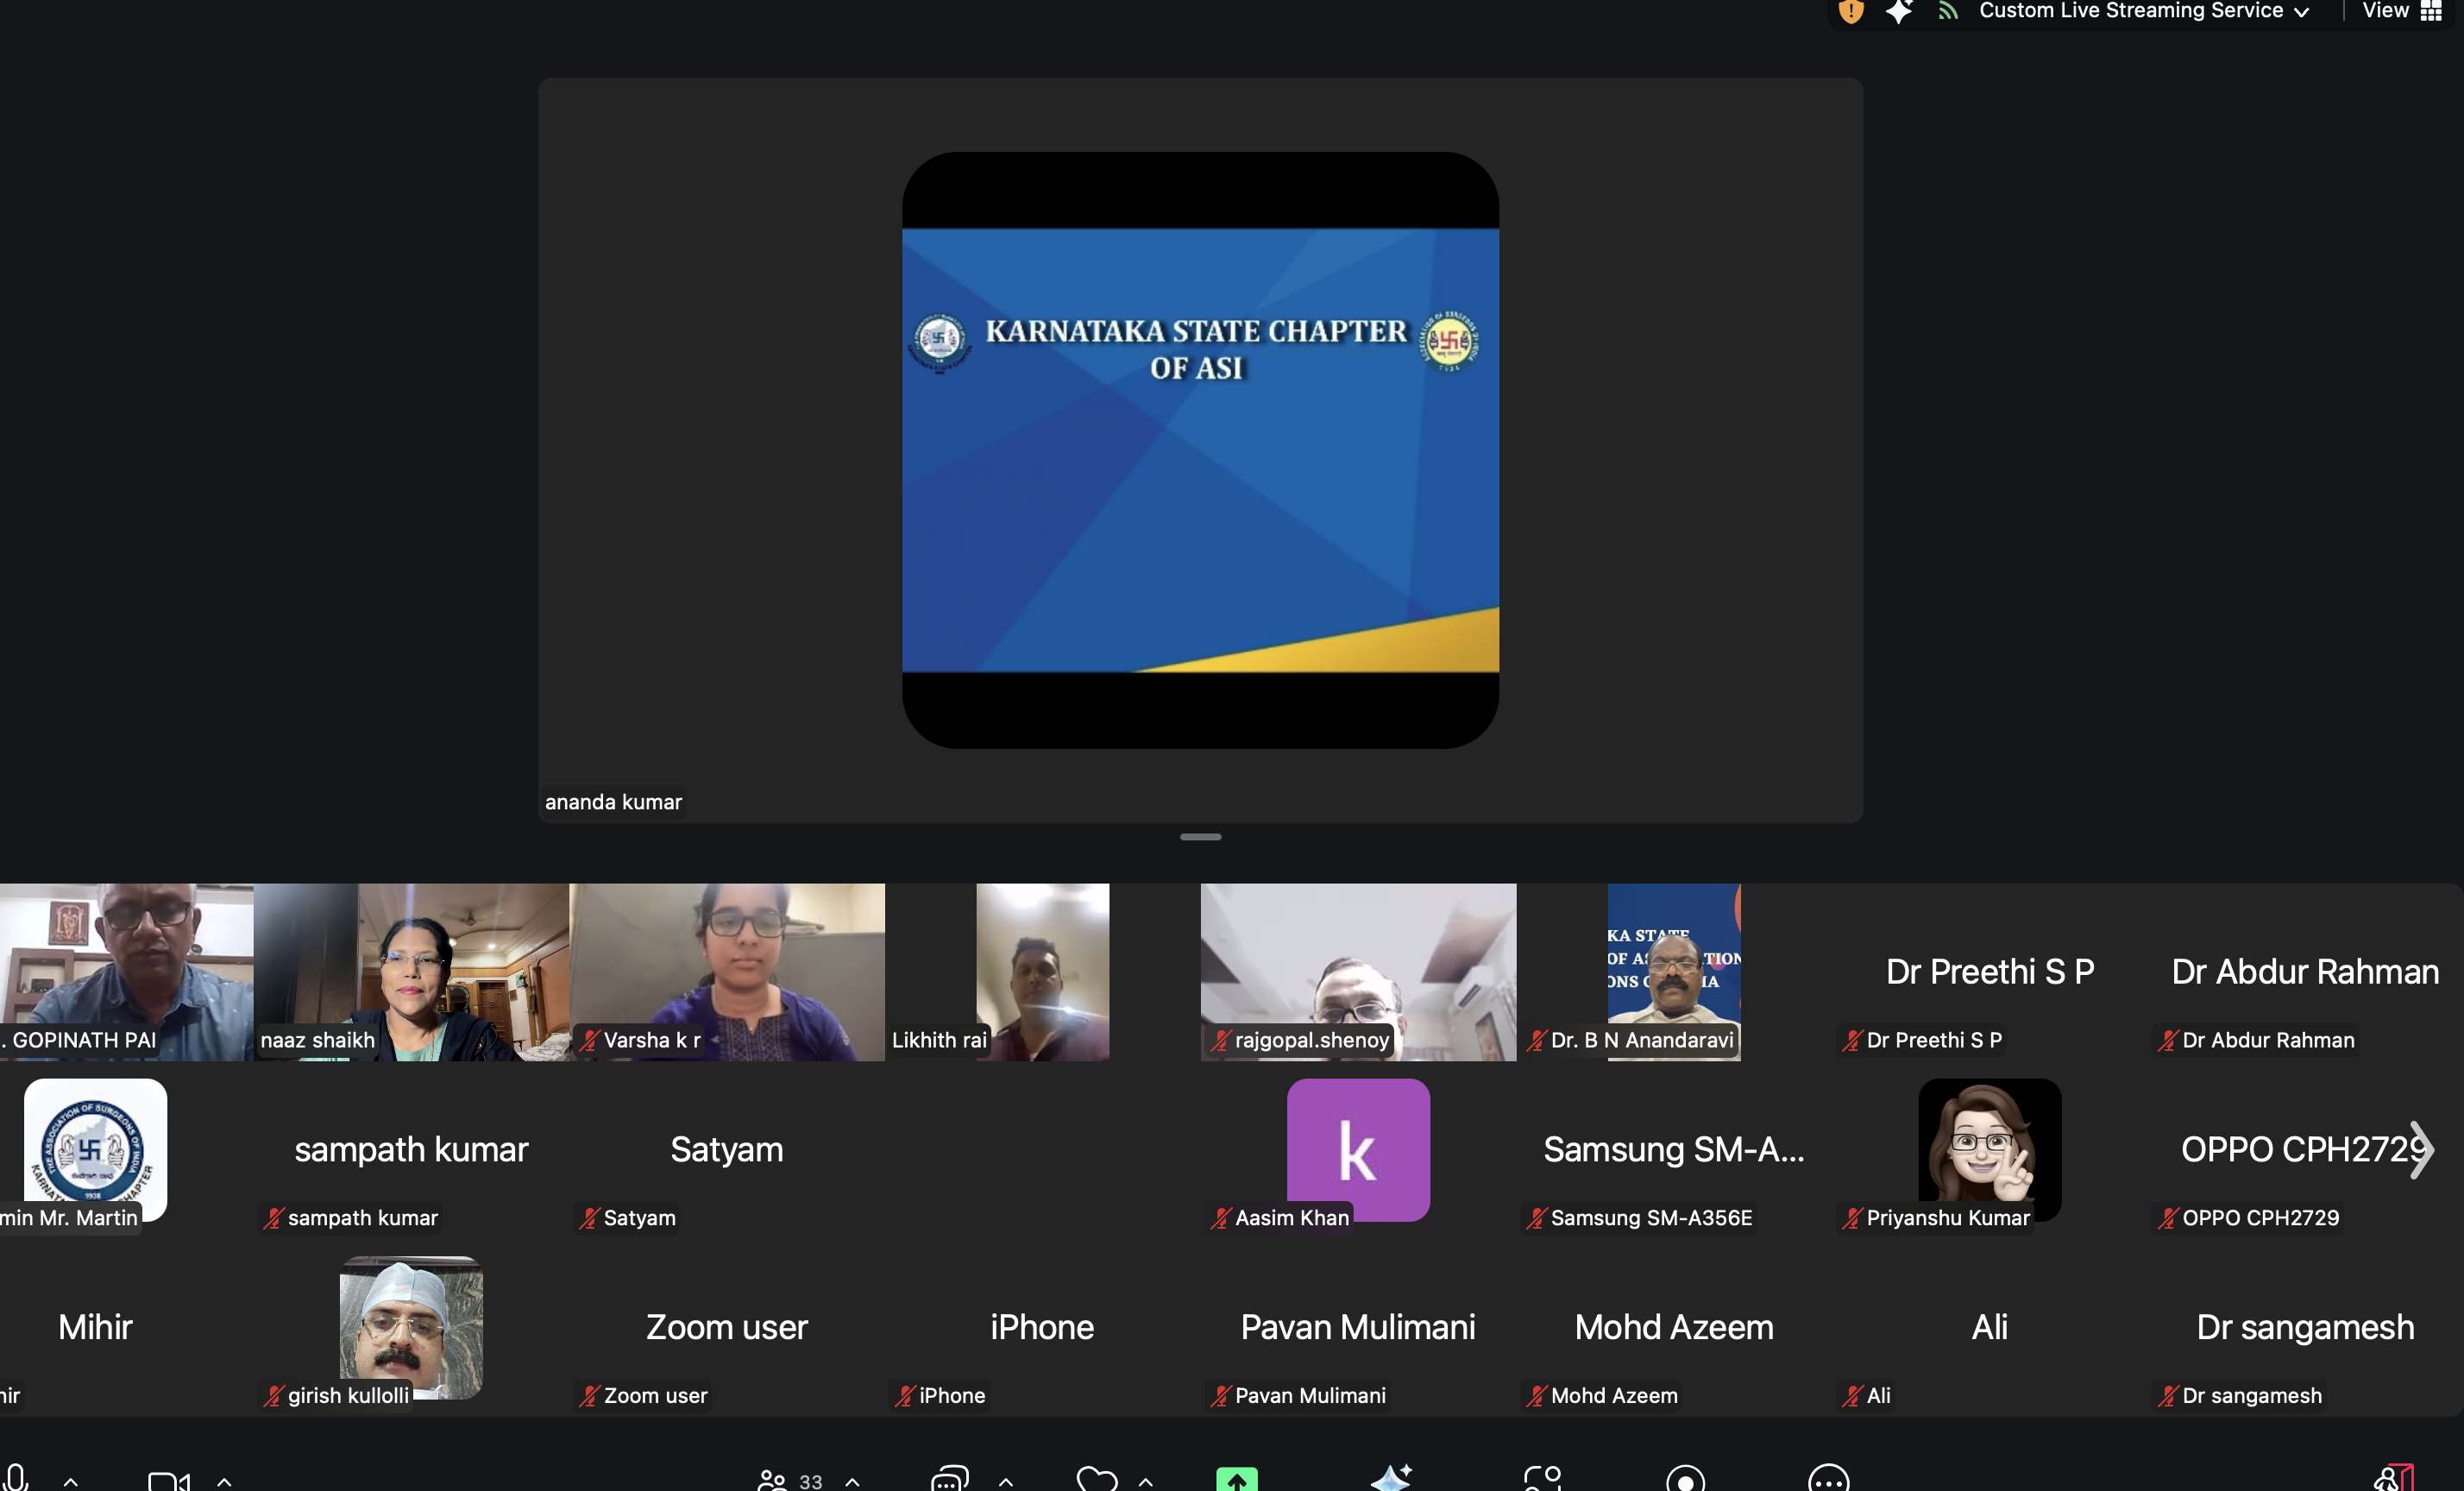Click the green Share Screen button
2464x1491 pixels.
[x=1237, y=1479]
